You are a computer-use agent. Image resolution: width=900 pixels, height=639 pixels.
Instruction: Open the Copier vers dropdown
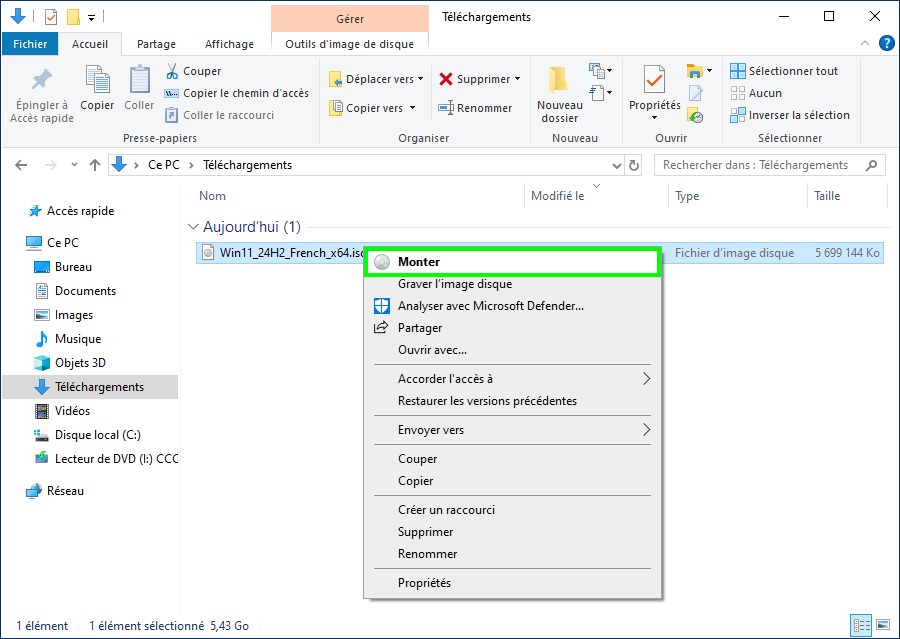click(x=372, y=108)
